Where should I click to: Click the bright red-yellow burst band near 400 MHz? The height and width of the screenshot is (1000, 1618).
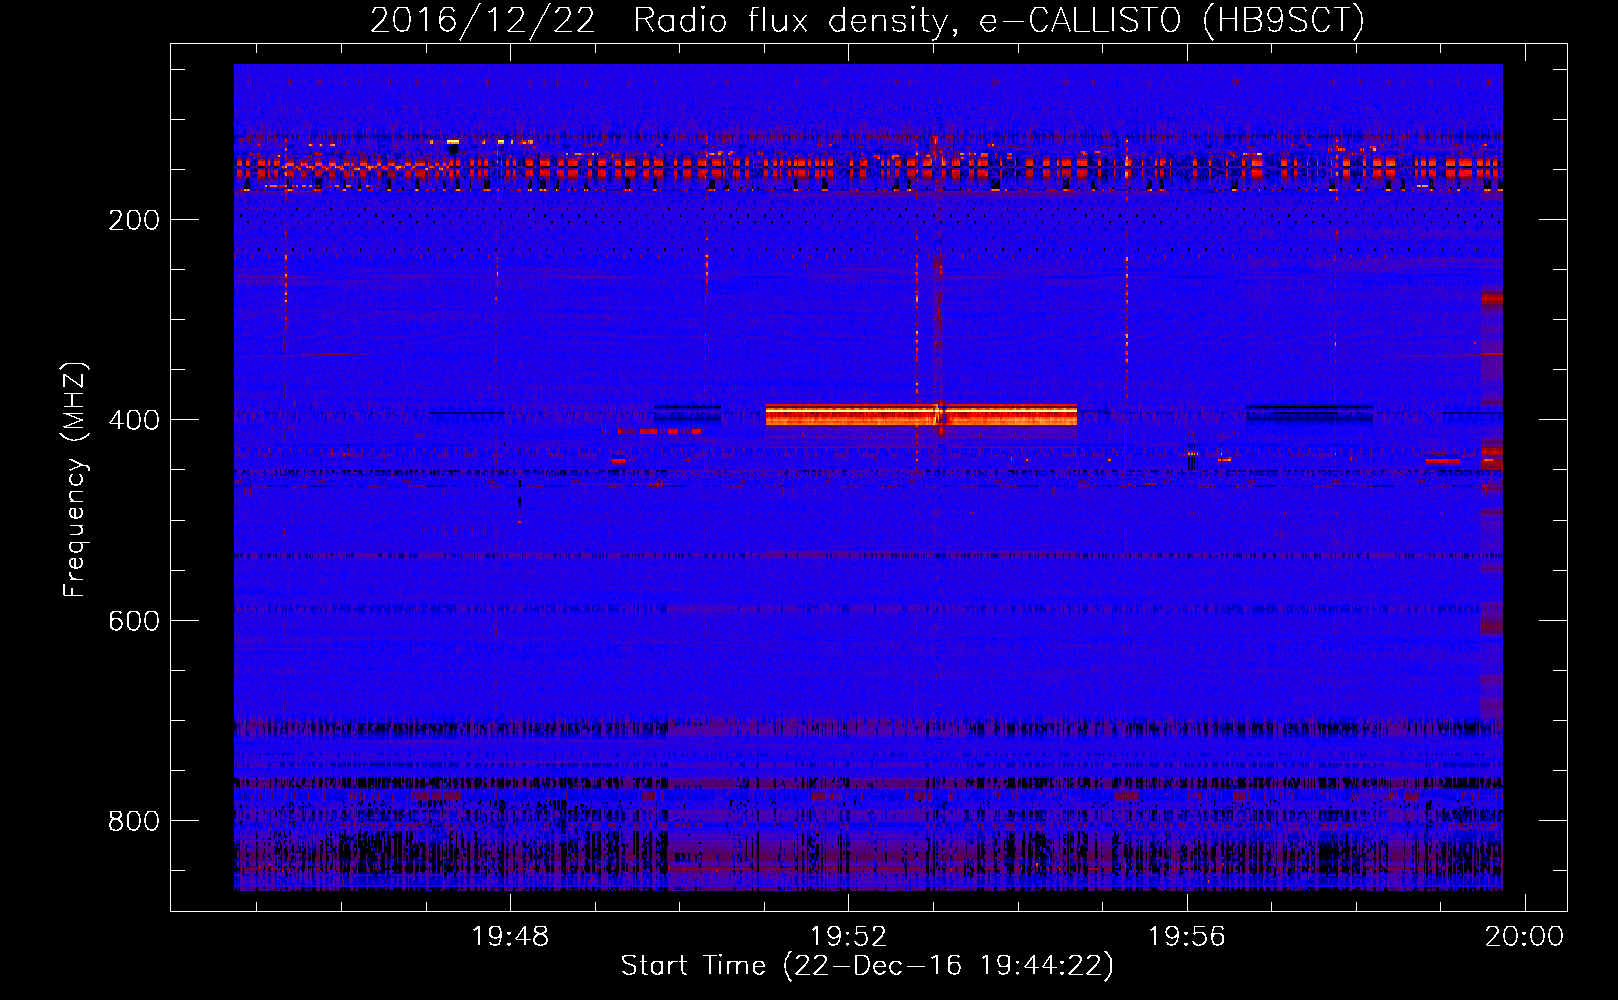pos(921,415)
